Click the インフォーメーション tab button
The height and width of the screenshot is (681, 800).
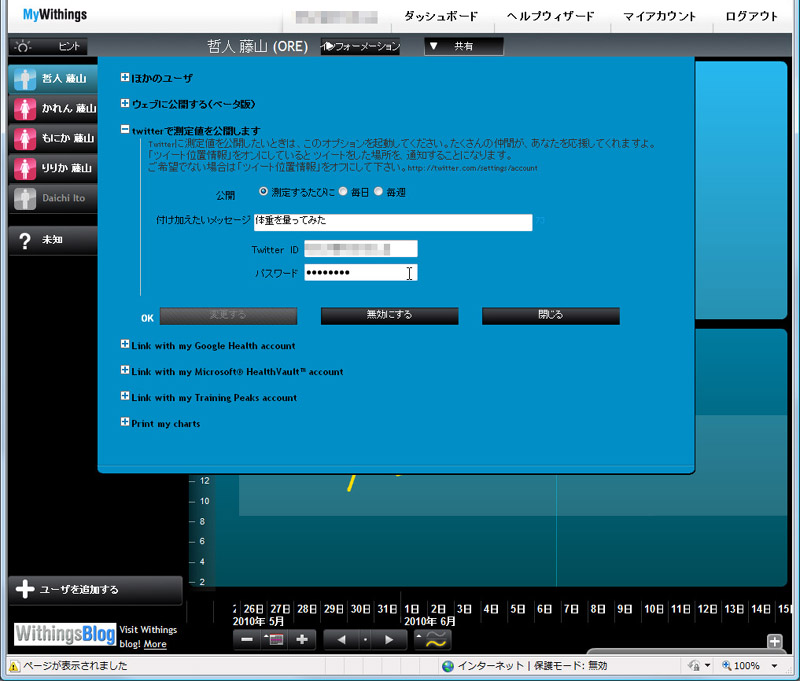(360, 46)
